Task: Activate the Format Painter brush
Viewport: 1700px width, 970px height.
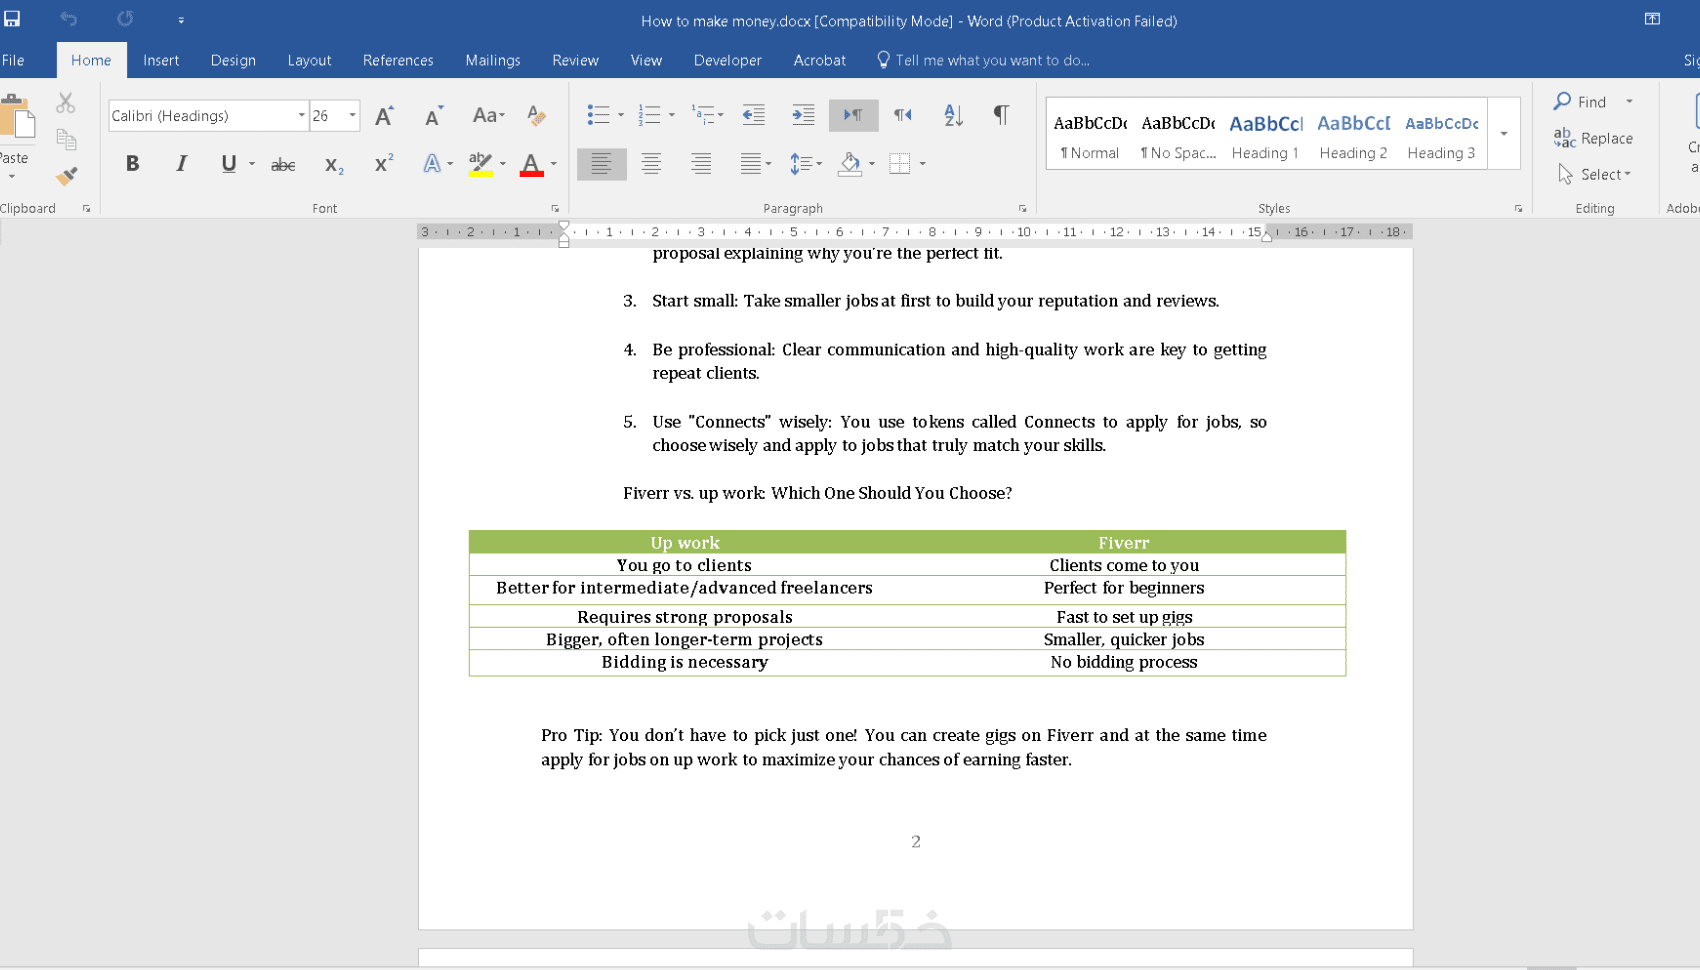Action: [x=66, y=176]
